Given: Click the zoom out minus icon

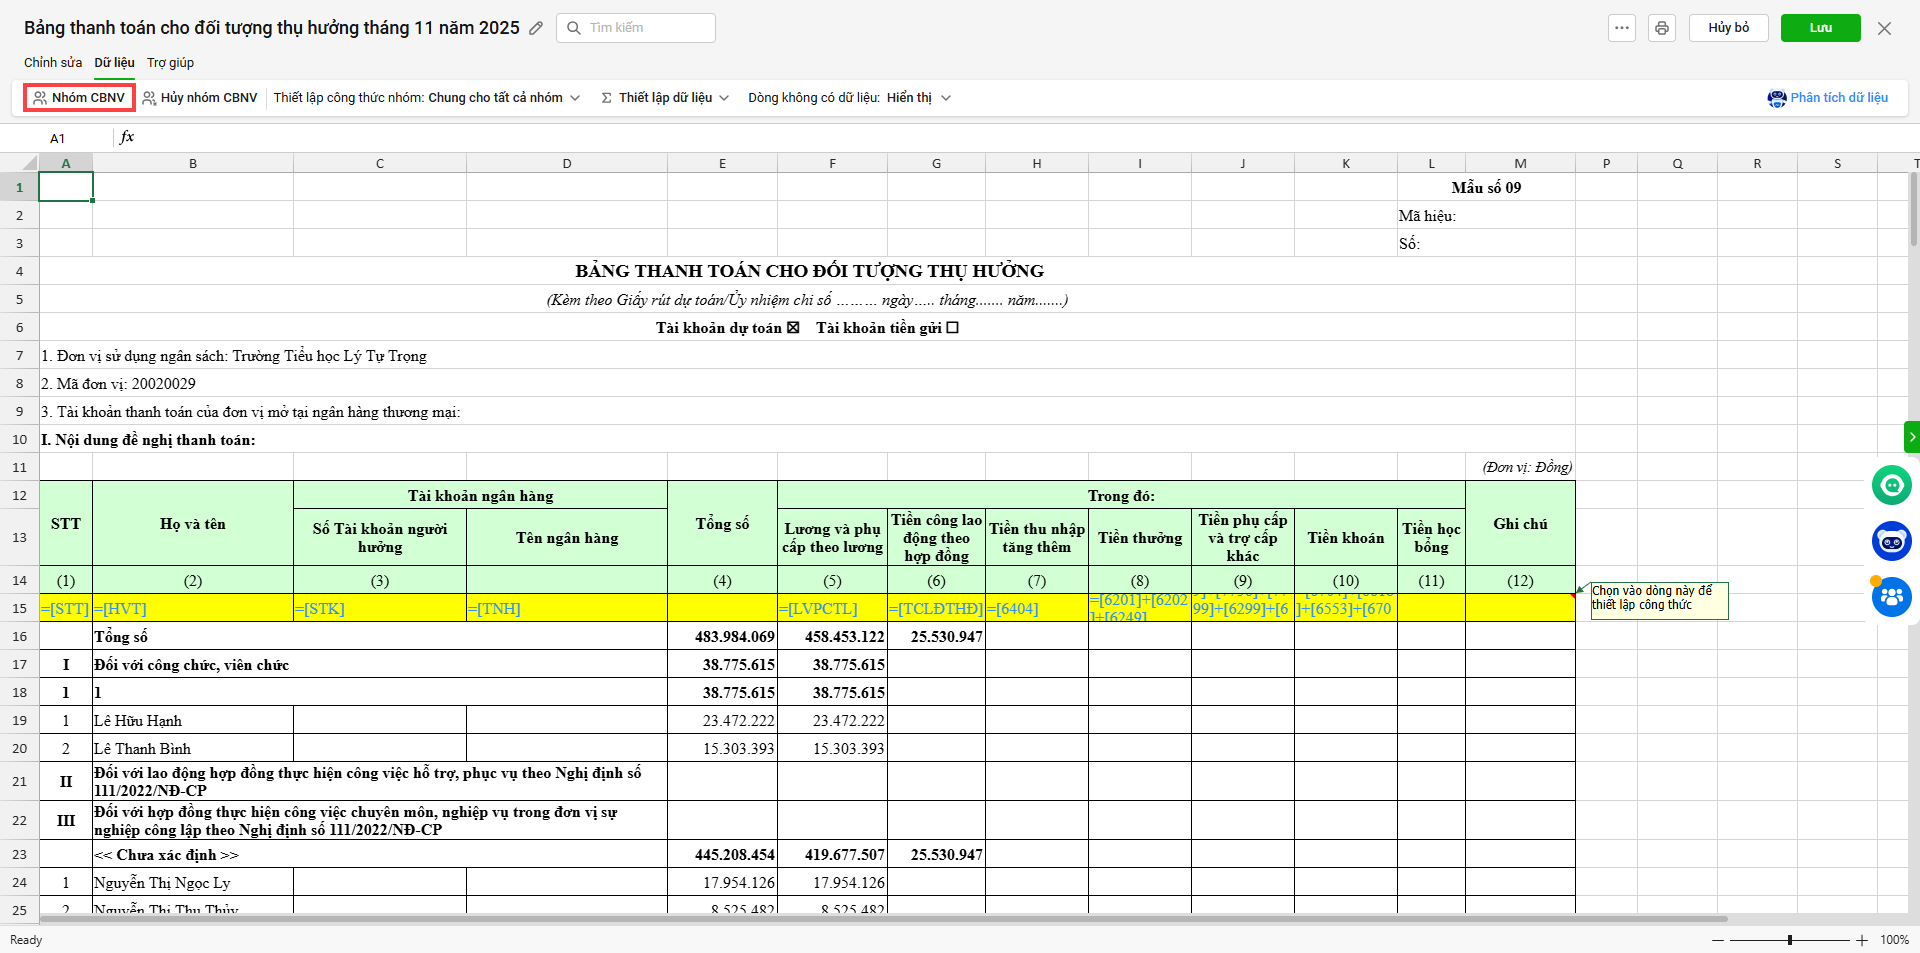Looking at the screenshot, I should click(1718, 940).
